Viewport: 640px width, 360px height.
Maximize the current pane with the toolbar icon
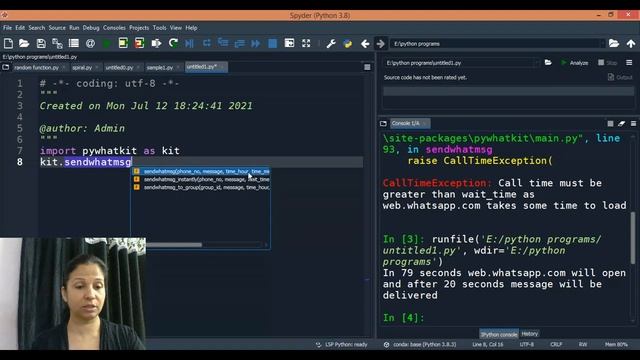point(289,43)
